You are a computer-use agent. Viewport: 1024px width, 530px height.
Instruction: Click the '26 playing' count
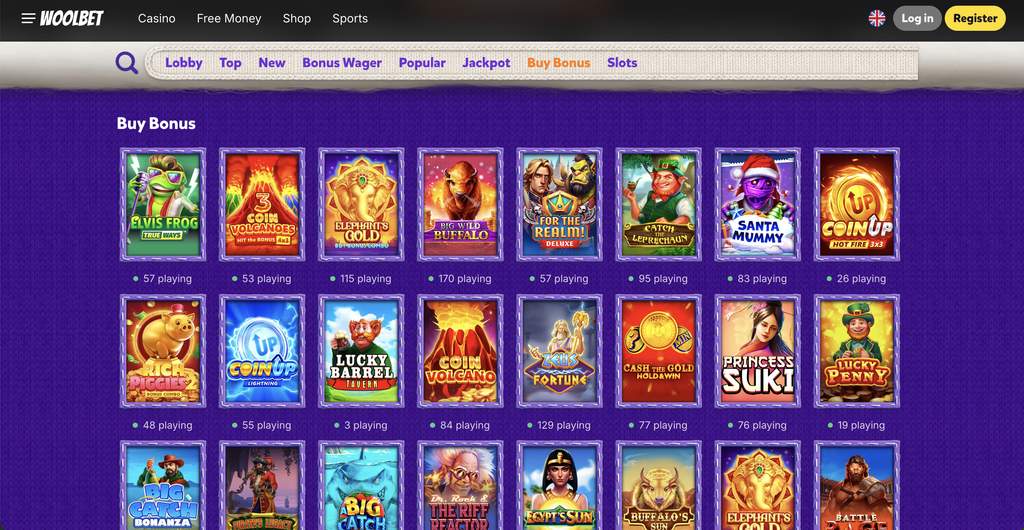tap(861, 279)
